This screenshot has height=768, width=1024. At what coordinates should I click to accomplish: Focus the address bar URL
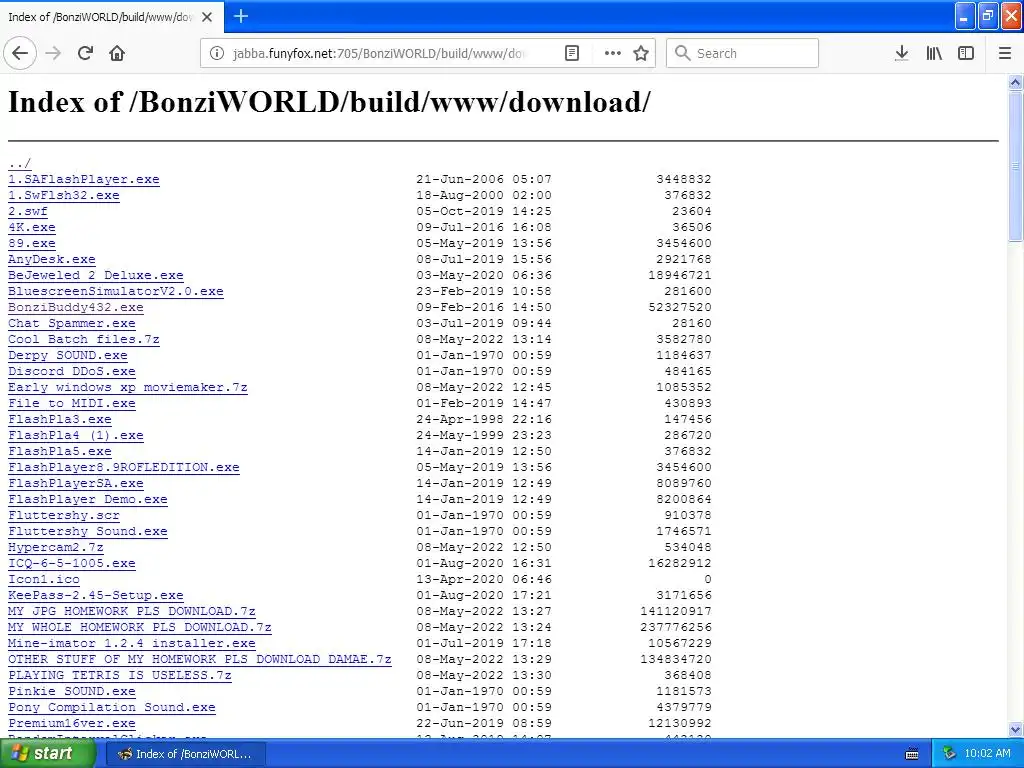pyautogui.click(x=379, y=53)
